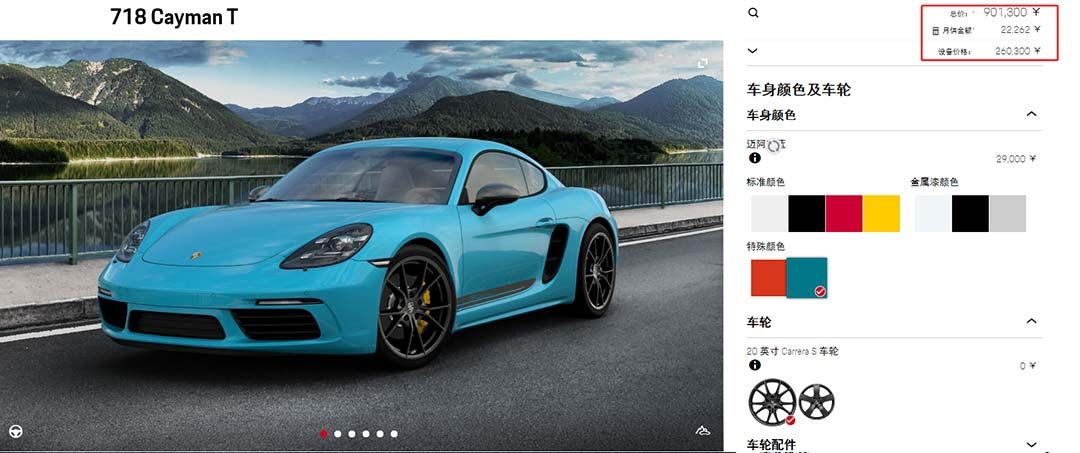Switch to interior steering wheel view
Screen dimensions: 1080x453
click(15, 431)
